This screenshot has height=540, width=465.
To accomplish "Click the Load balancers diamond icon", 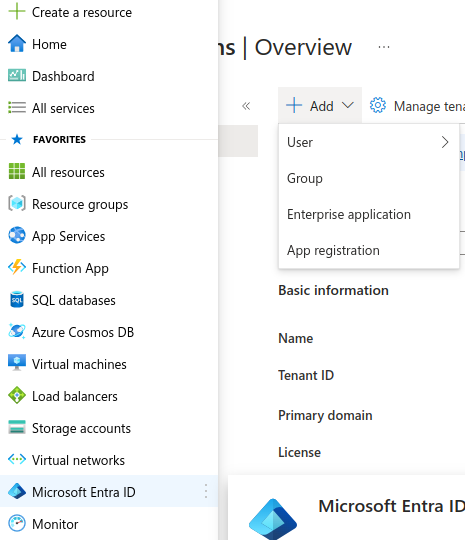I will pos(17,395).
